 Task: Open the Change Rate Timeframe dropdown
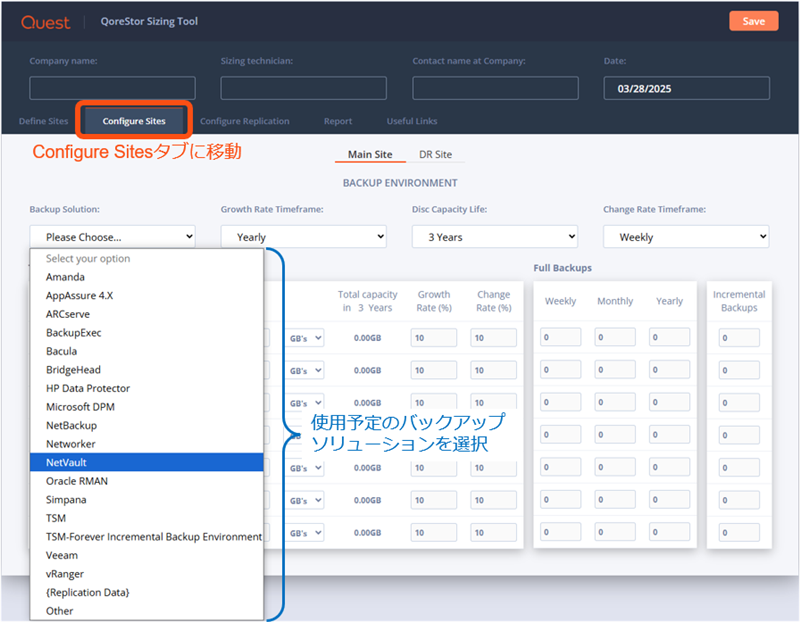coord(686,237)
